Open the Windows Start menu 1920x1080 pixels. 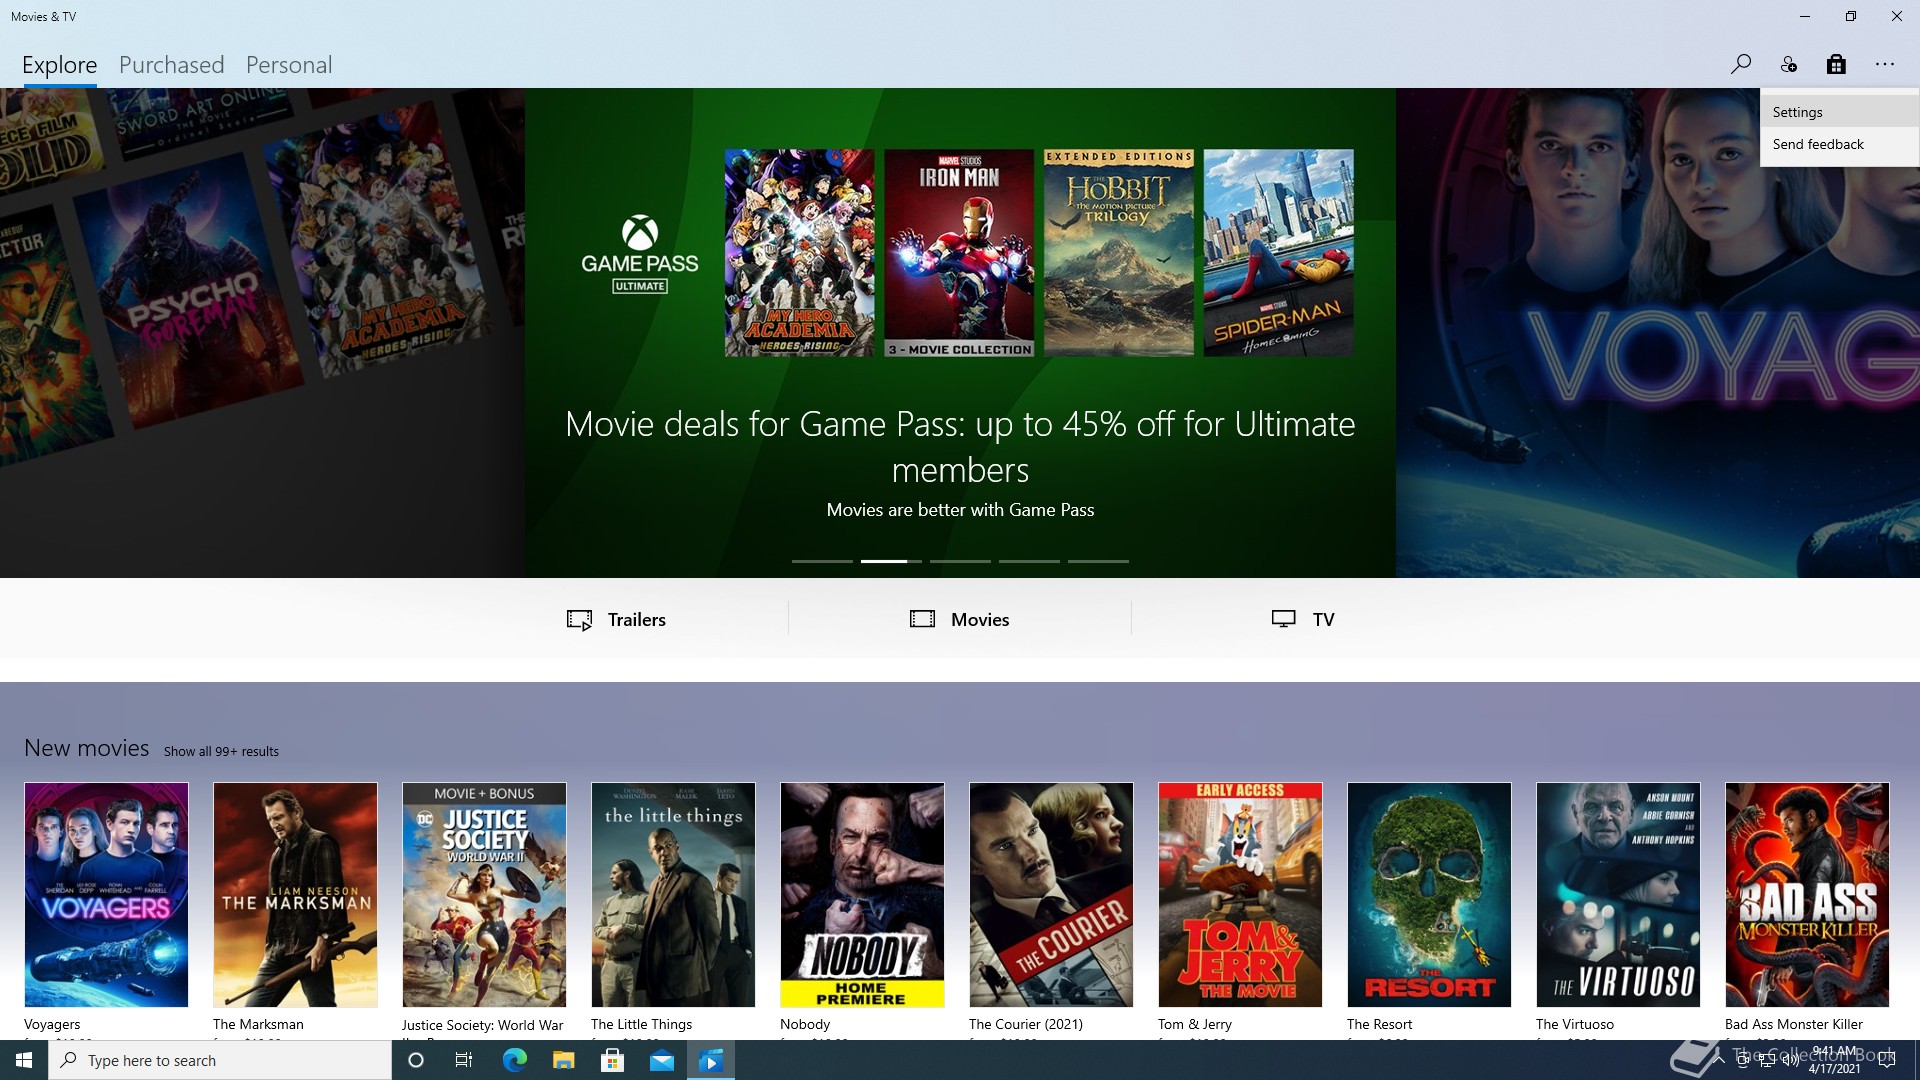coord(24,1060)
